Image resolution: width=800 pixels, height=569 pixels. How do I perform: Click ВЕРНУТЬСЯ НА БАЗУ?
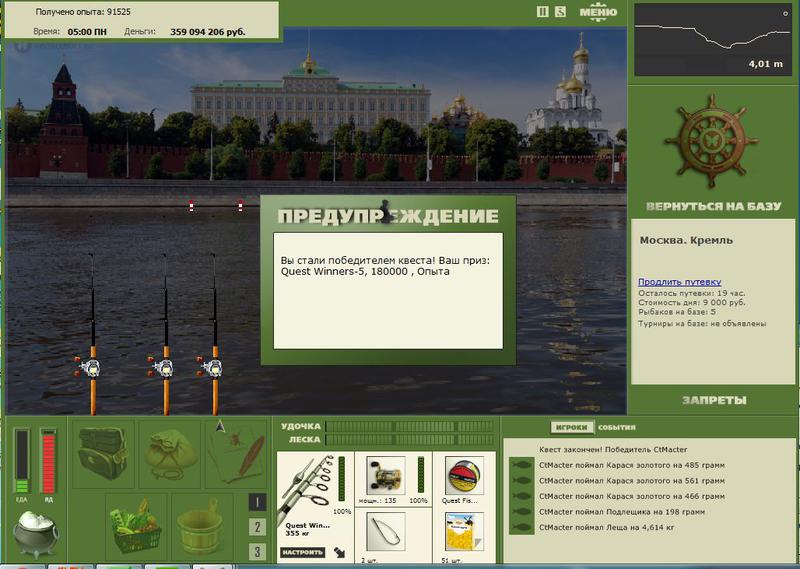point(713,206)
